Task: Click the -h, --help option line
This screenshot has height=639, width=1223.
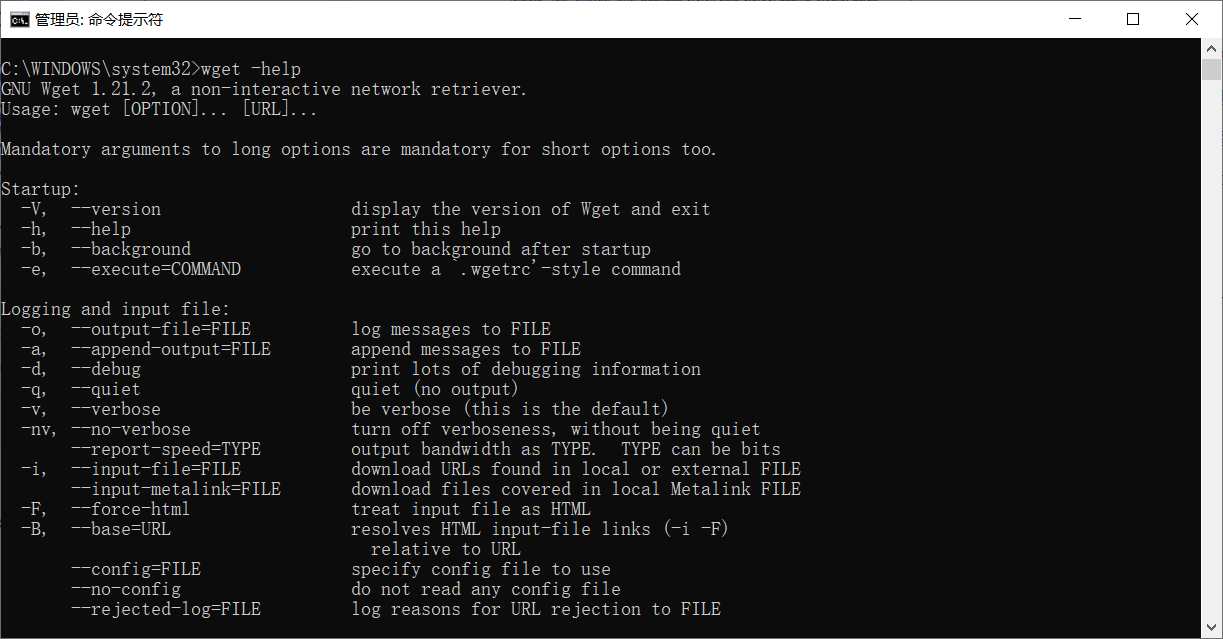Action: tap(75, 228)
